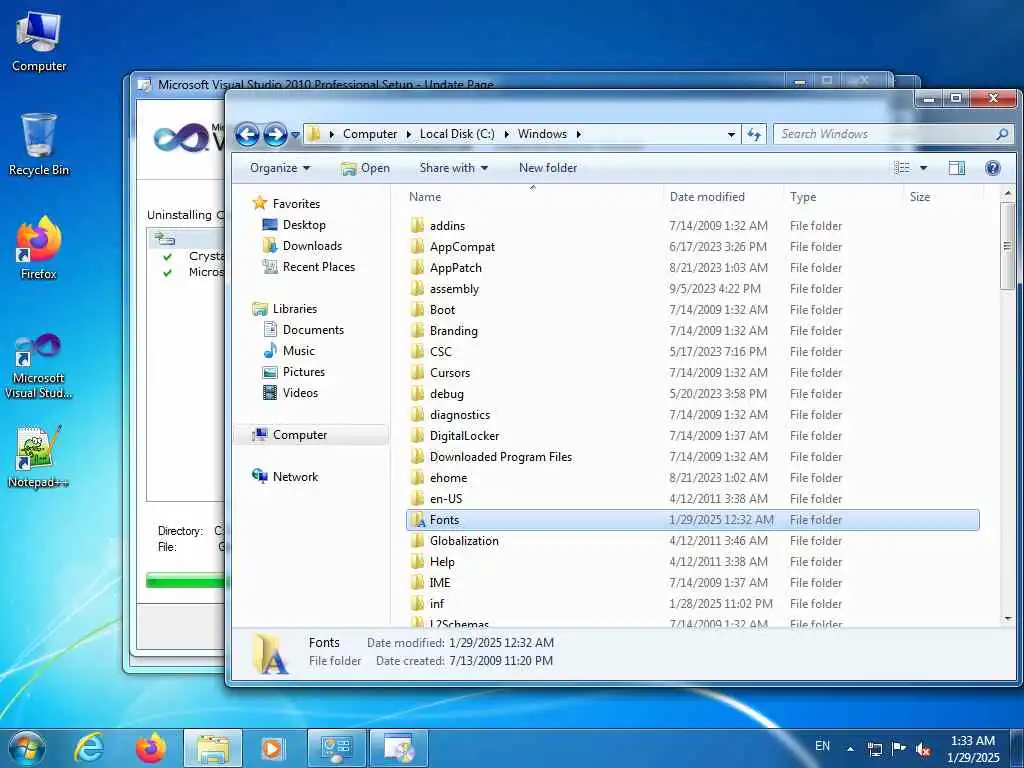Image resolution: width=1024 pixels, height=768 pixels.
Task: Expand arrow after Computer breadcrumb
Action: (409, 134)
